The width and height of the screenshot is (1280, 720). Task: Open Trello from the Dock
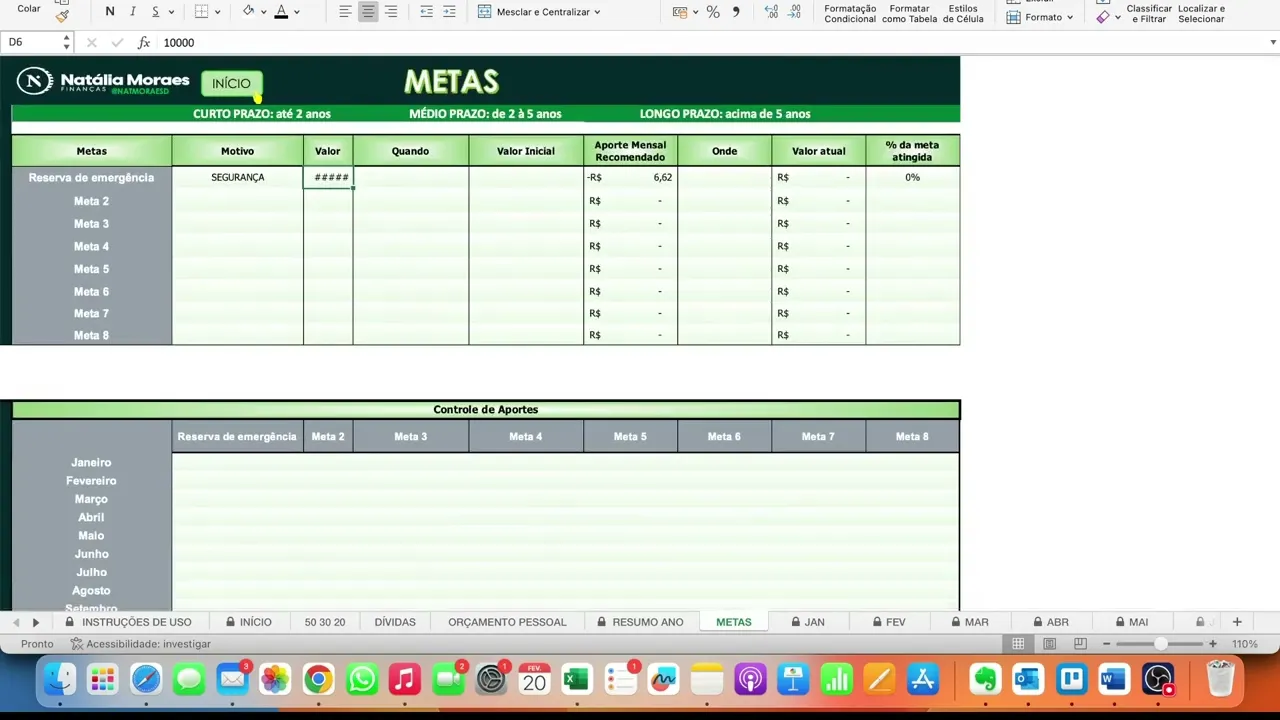click(x=1071, y=680)
